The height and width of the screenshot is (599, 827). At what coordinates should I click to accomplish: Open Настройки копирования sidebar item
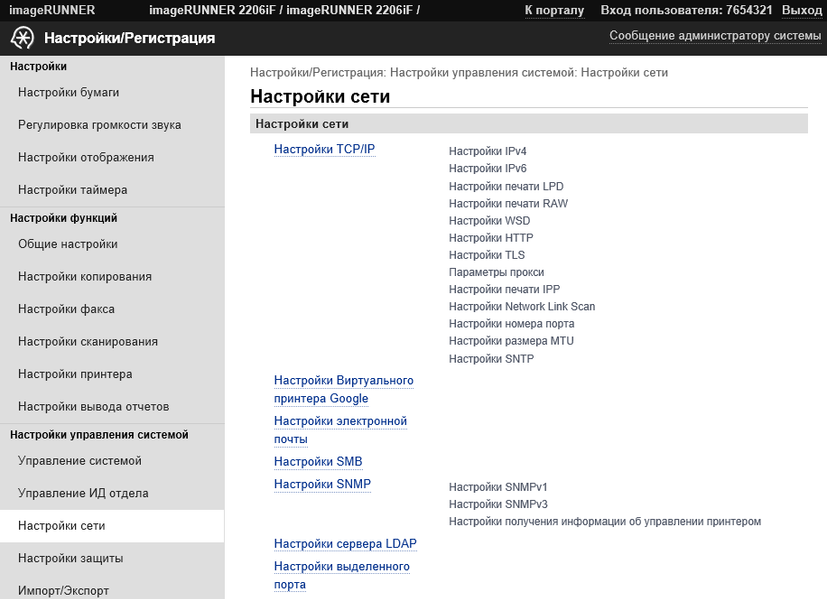click(85, 277)
